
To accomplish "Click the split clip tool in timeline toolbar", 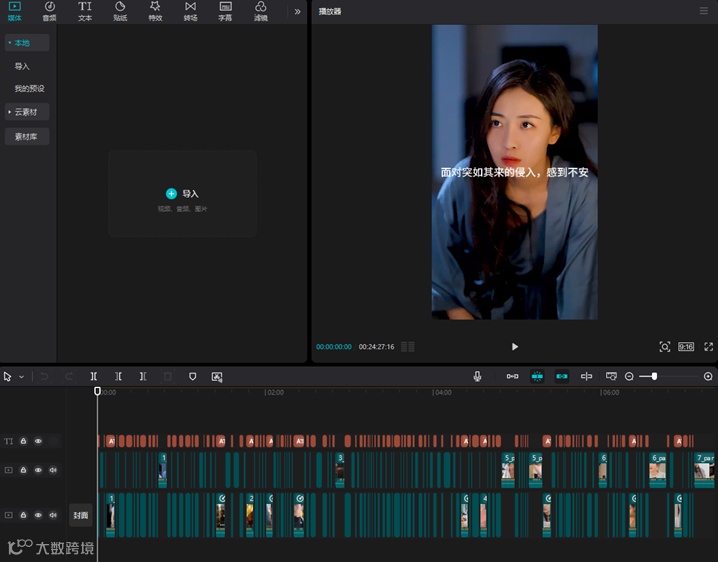I will click(94, 376).
